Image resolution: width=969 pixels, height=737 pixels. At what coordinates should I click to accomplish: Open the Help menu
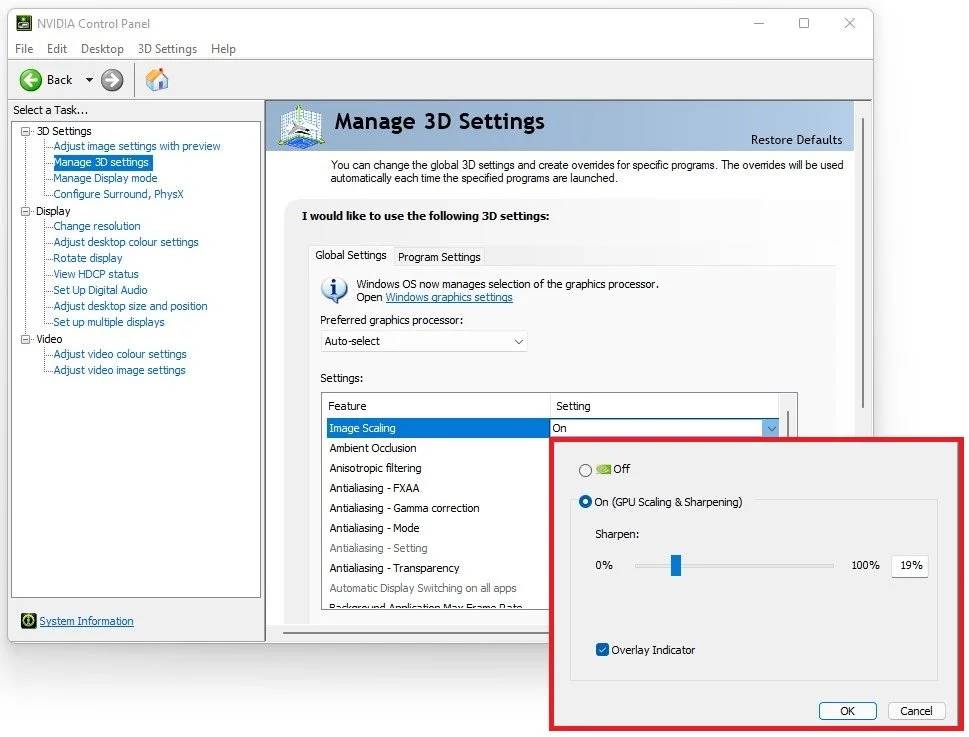point(223,49)
